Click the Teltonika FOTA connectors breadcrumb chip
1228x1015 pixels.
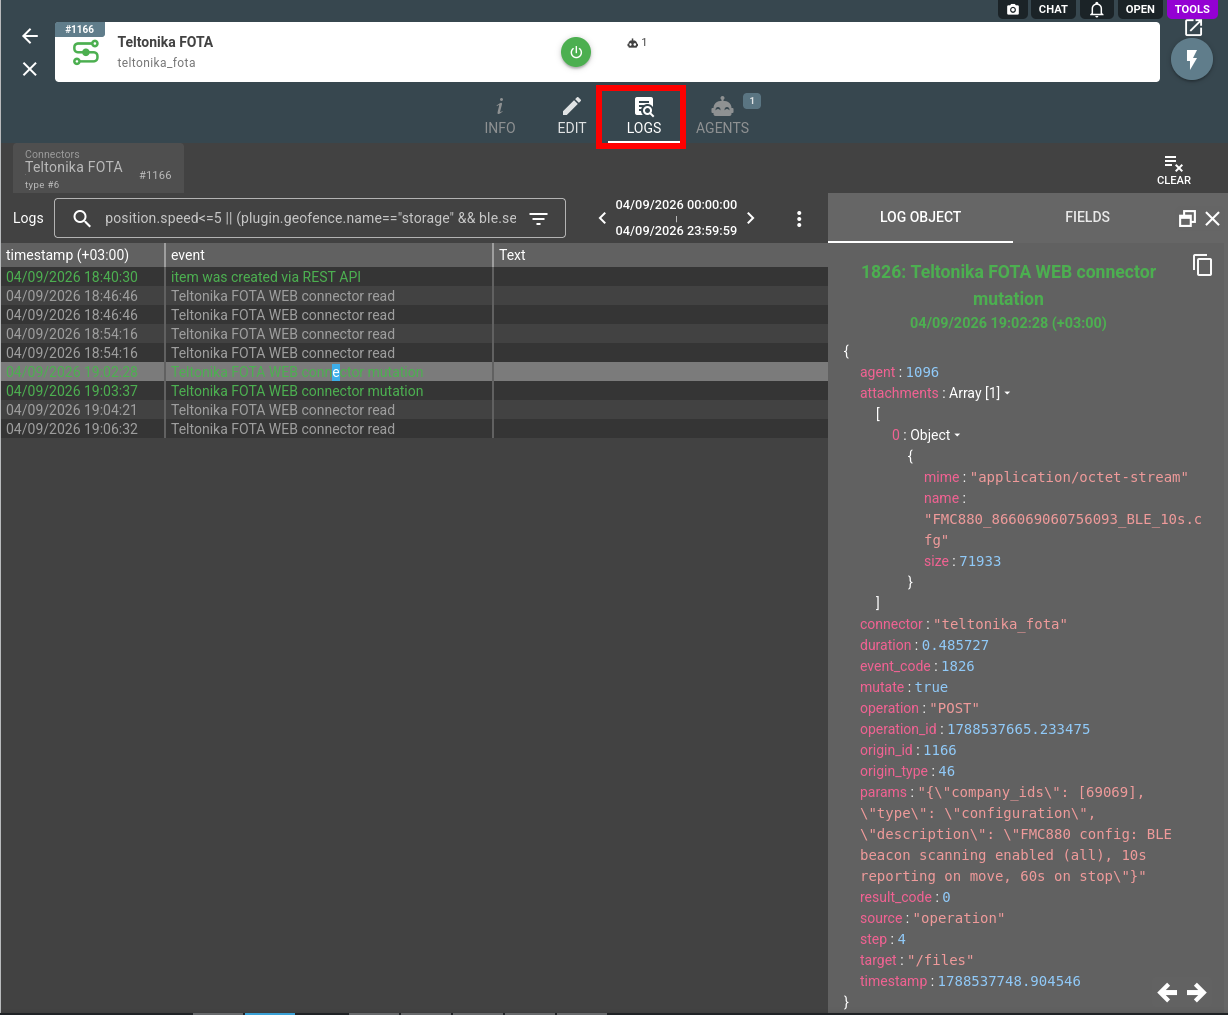pos(98,168)
